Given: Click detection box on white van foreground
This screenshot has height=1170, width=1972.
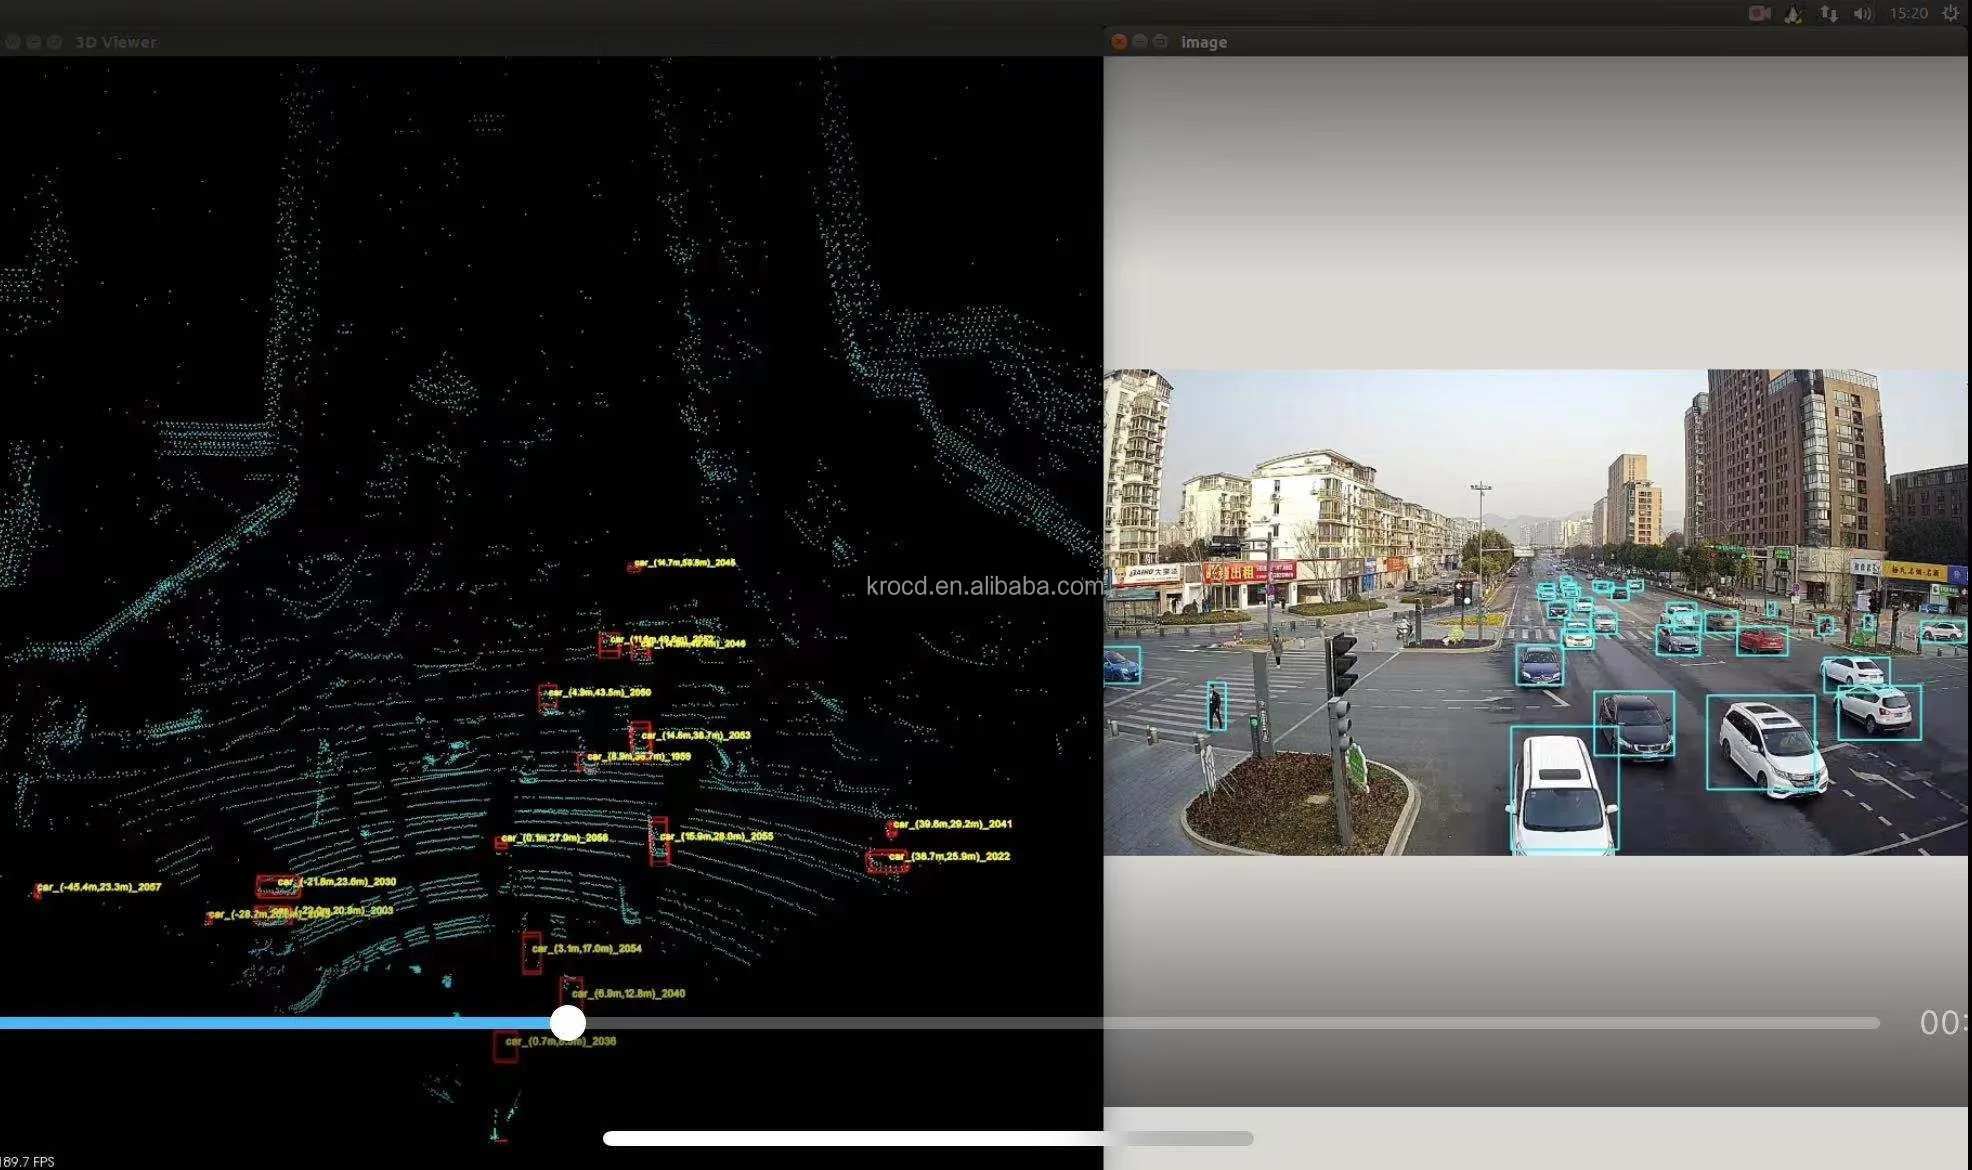Looking at the screenshot, I should pyautogui.click(x=1563, y=790).
